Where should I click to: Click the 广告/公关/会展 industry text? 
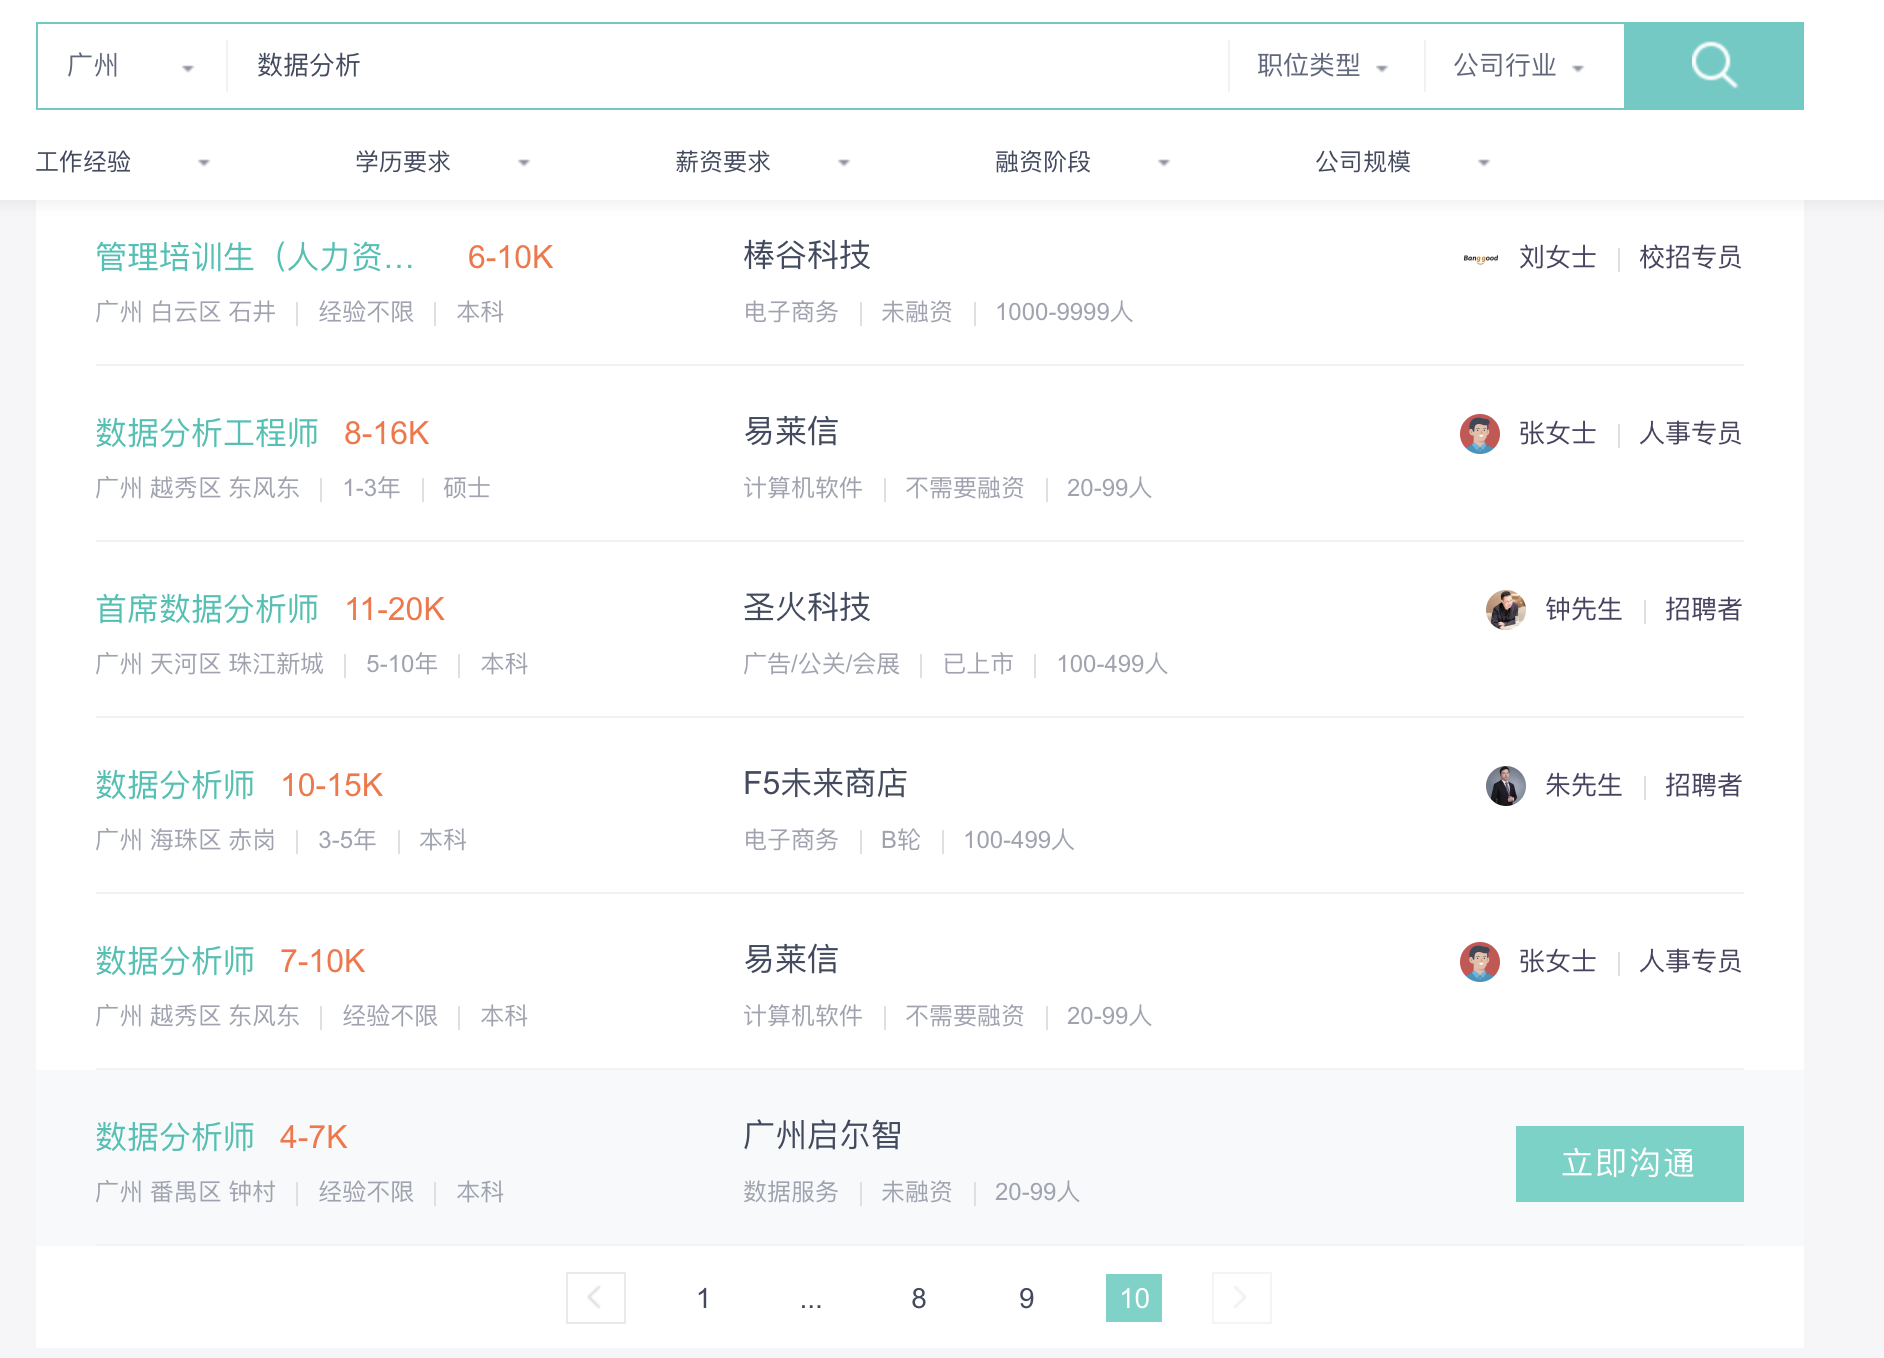pyautogui.click(x=822, y=664)
